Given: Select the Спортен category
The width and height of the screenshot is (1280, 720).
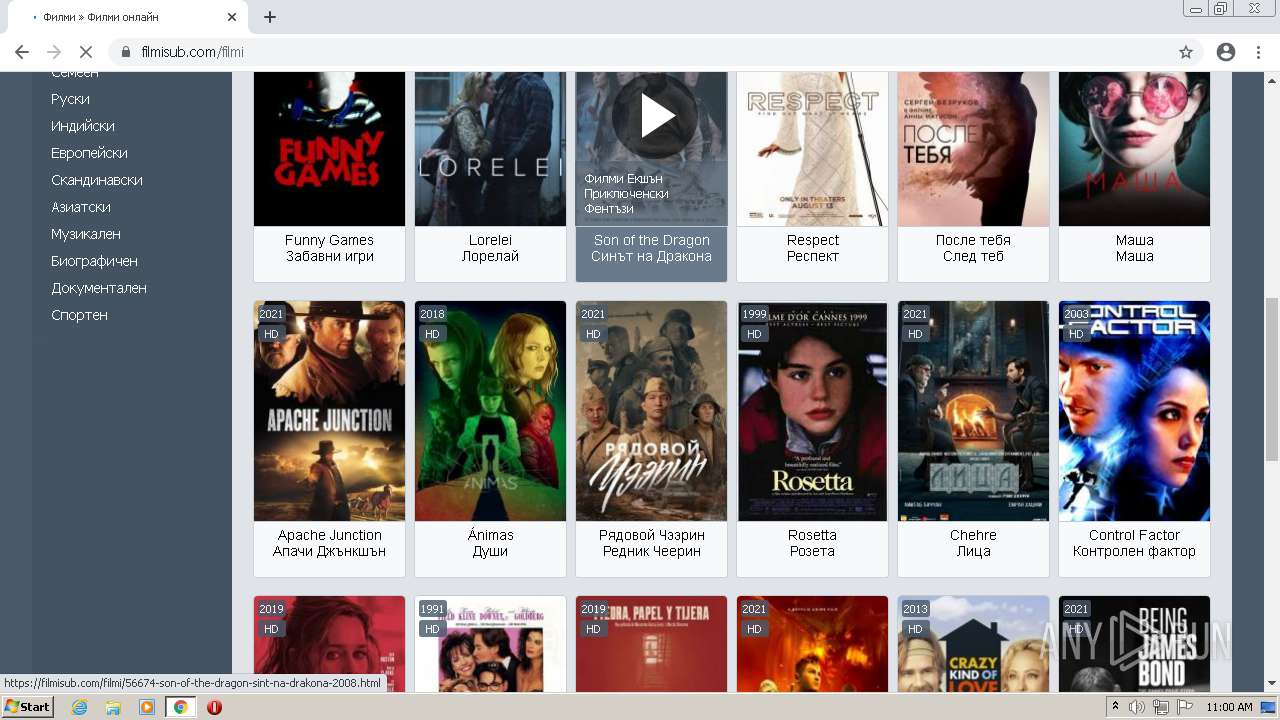Looking at the screenshot, I should coord(79,315).
